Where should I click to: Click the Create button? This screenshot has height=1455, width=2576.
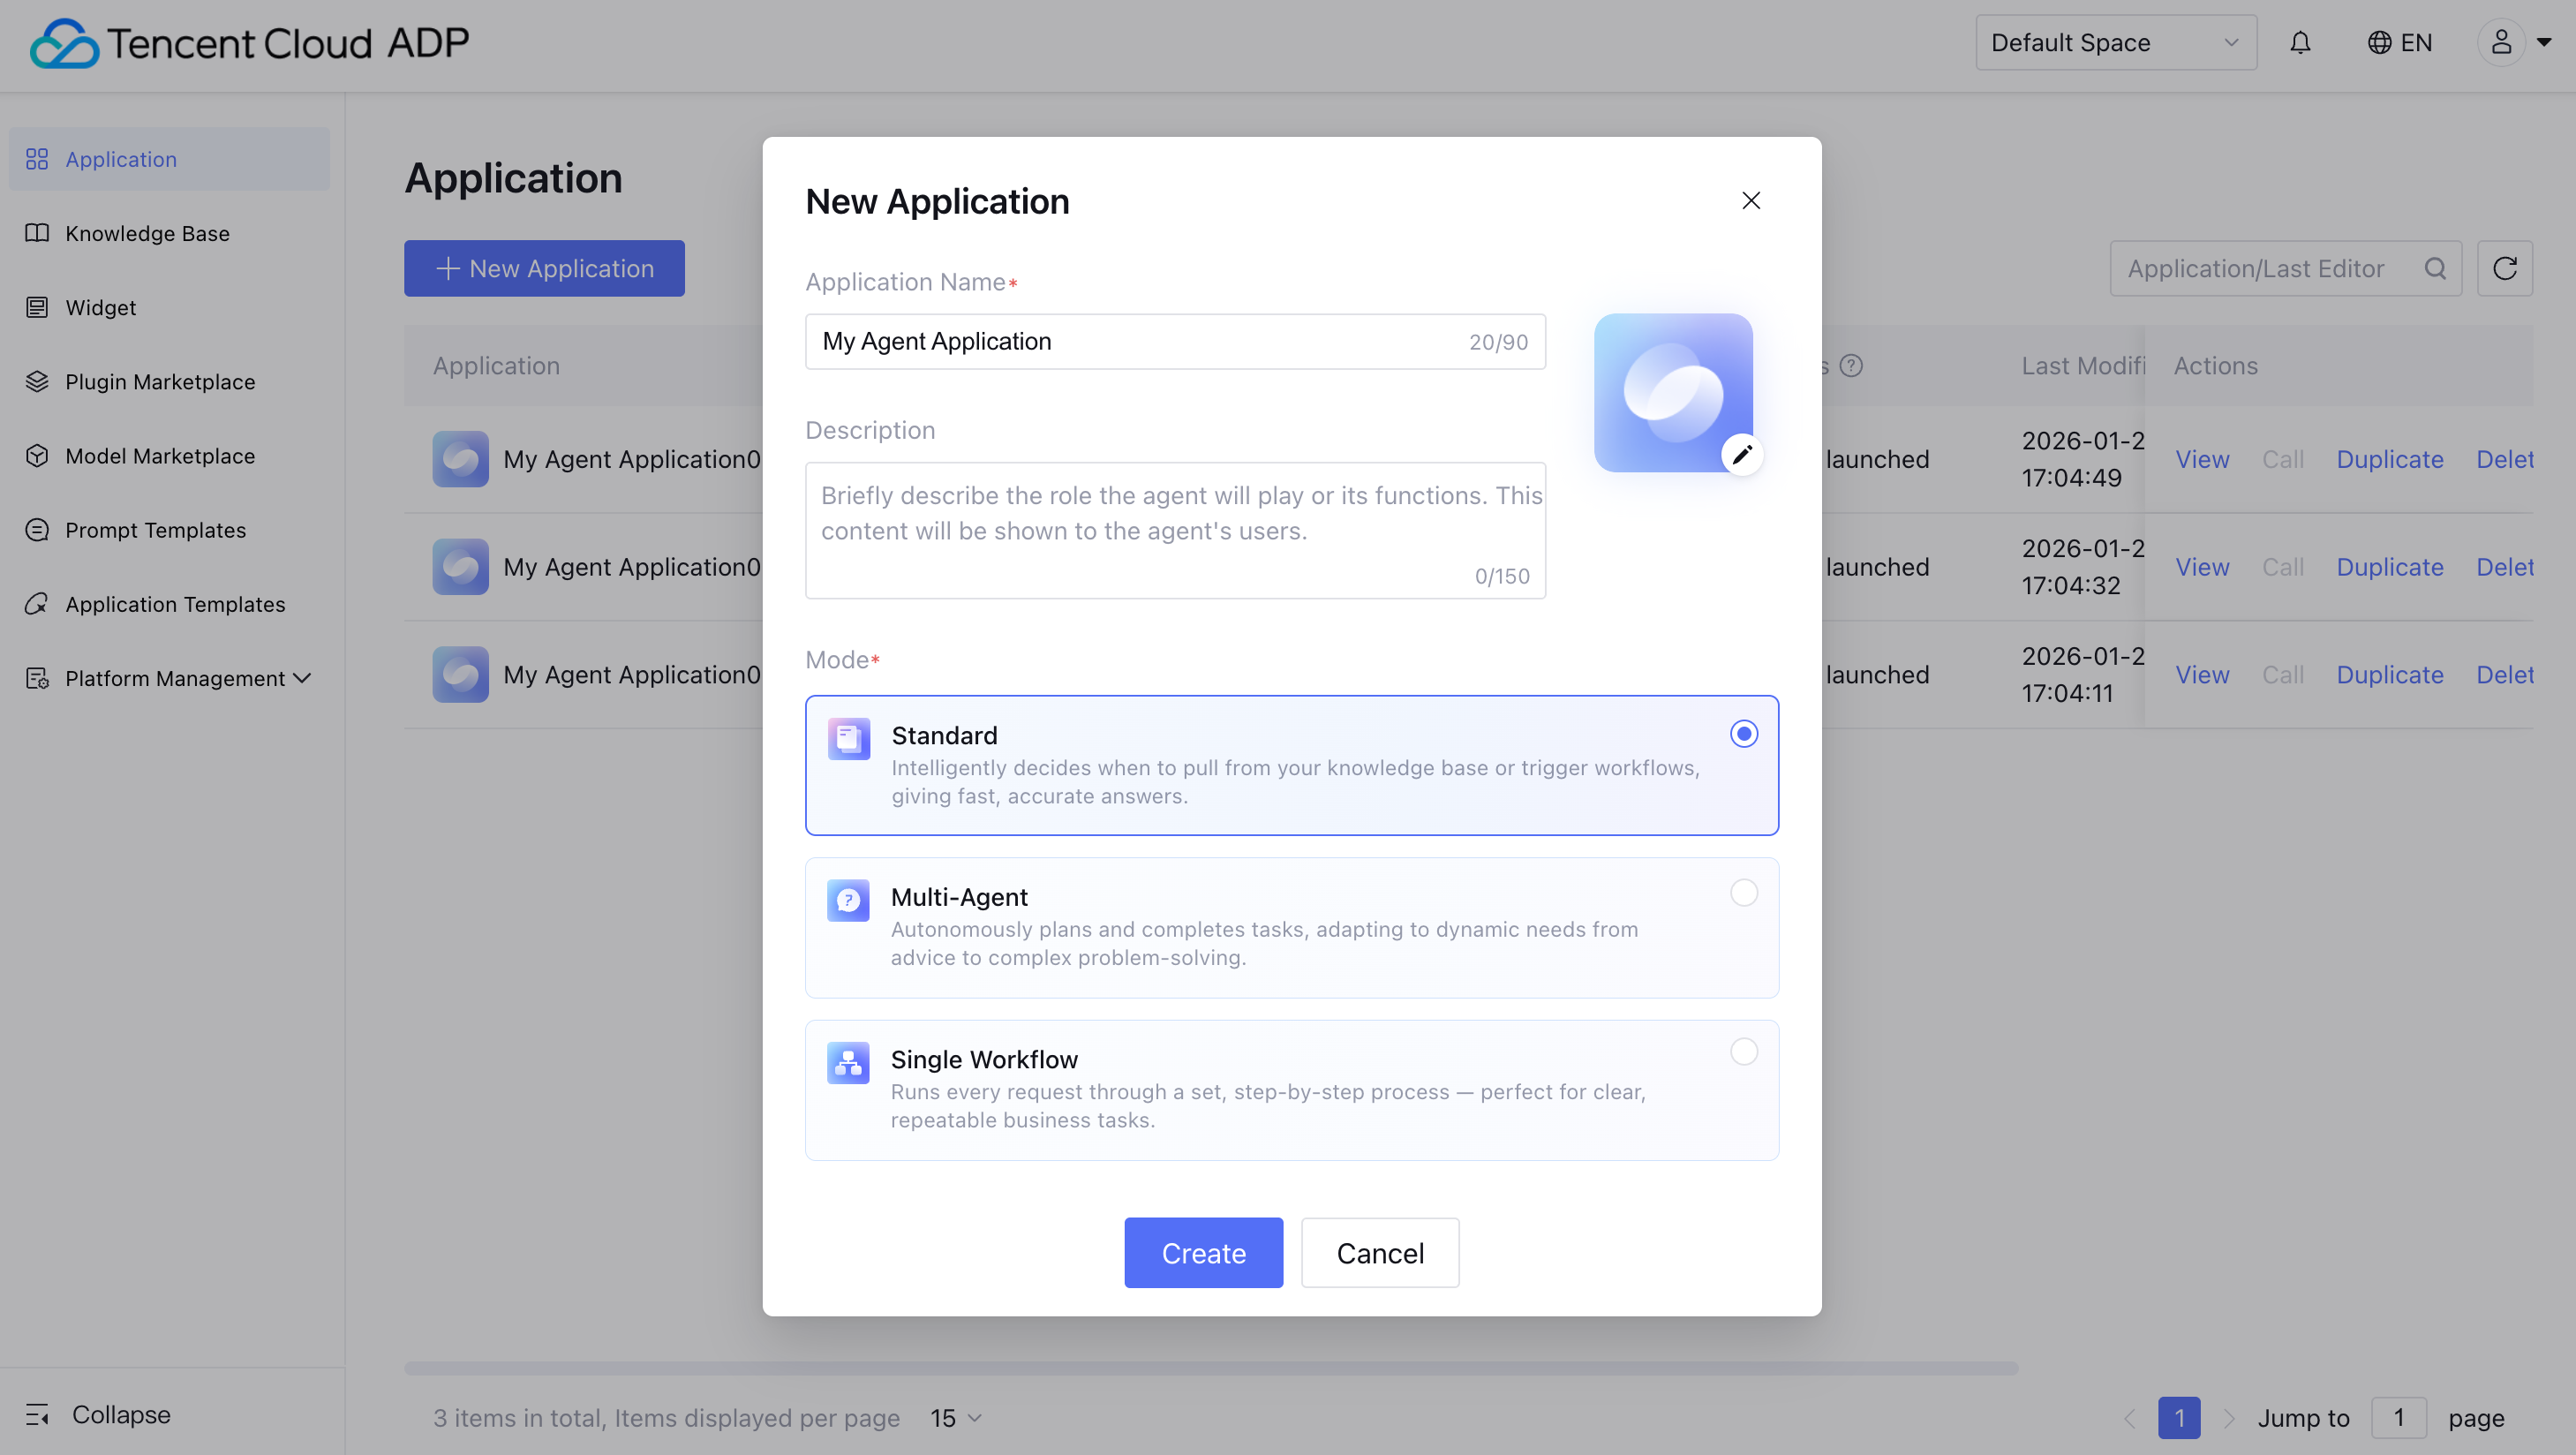(1203, 1252)
